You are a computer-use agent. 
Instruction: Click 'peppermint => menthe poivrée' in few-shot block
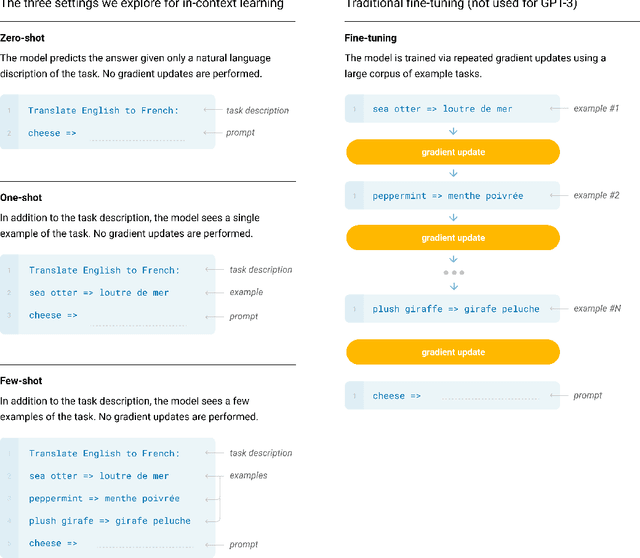click(104, 498)
